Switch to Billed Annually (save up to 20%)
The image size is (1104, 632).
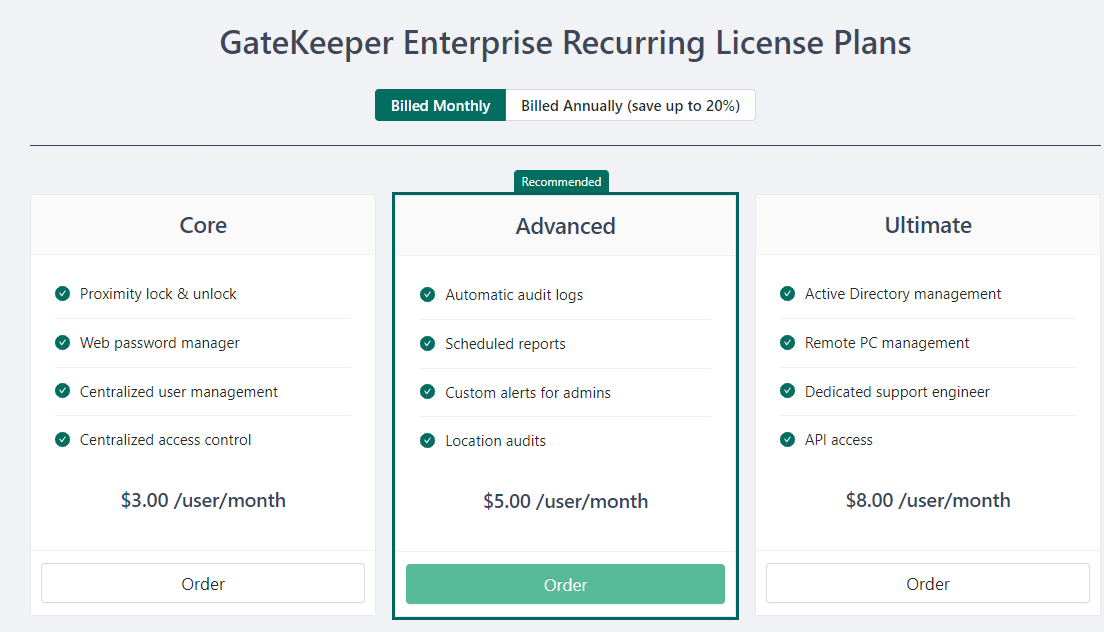pyautogui.click(x=630, y=106)
